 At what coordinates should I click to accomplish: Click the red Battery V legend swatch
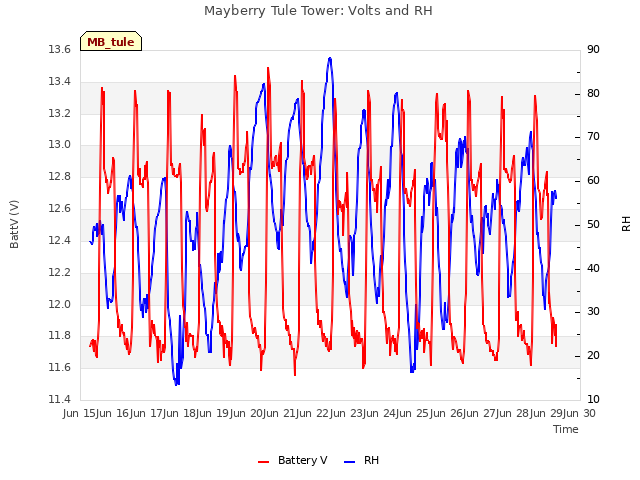(x=264, y=462)
